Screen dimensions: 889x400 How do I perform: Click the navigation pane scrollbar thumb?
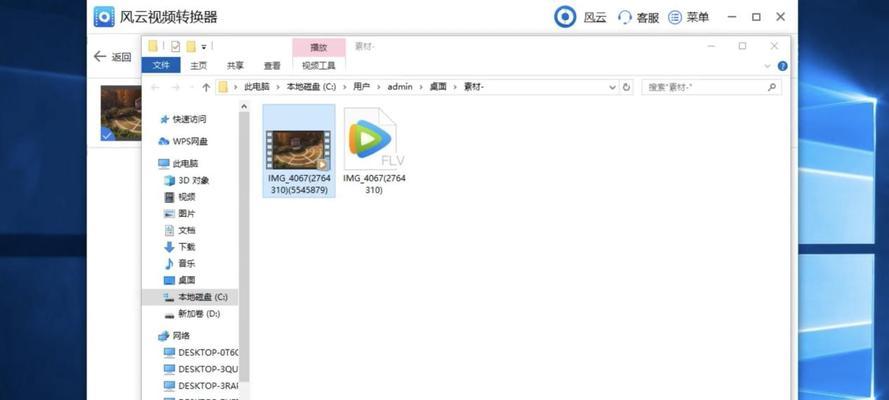click(x=244, y=246)
